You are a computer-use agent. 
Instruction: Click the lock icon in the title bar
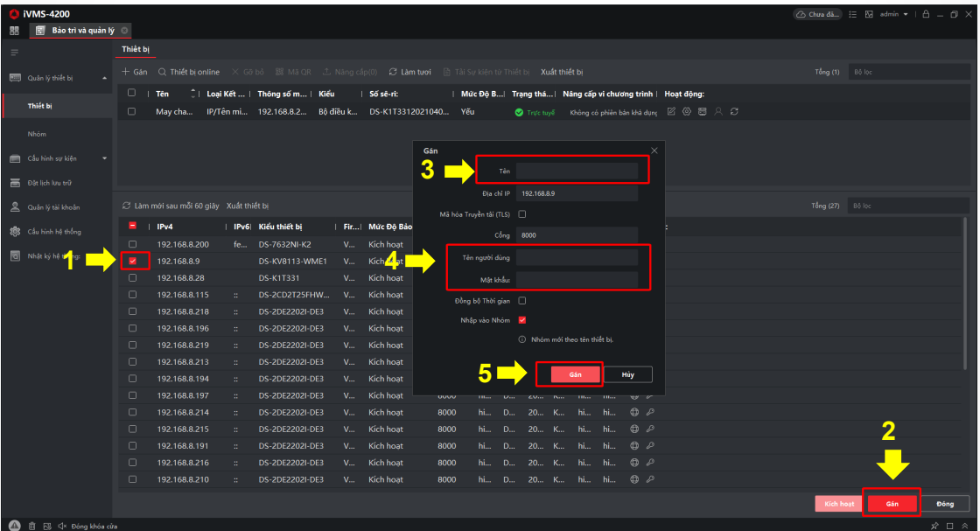(926, 14)
